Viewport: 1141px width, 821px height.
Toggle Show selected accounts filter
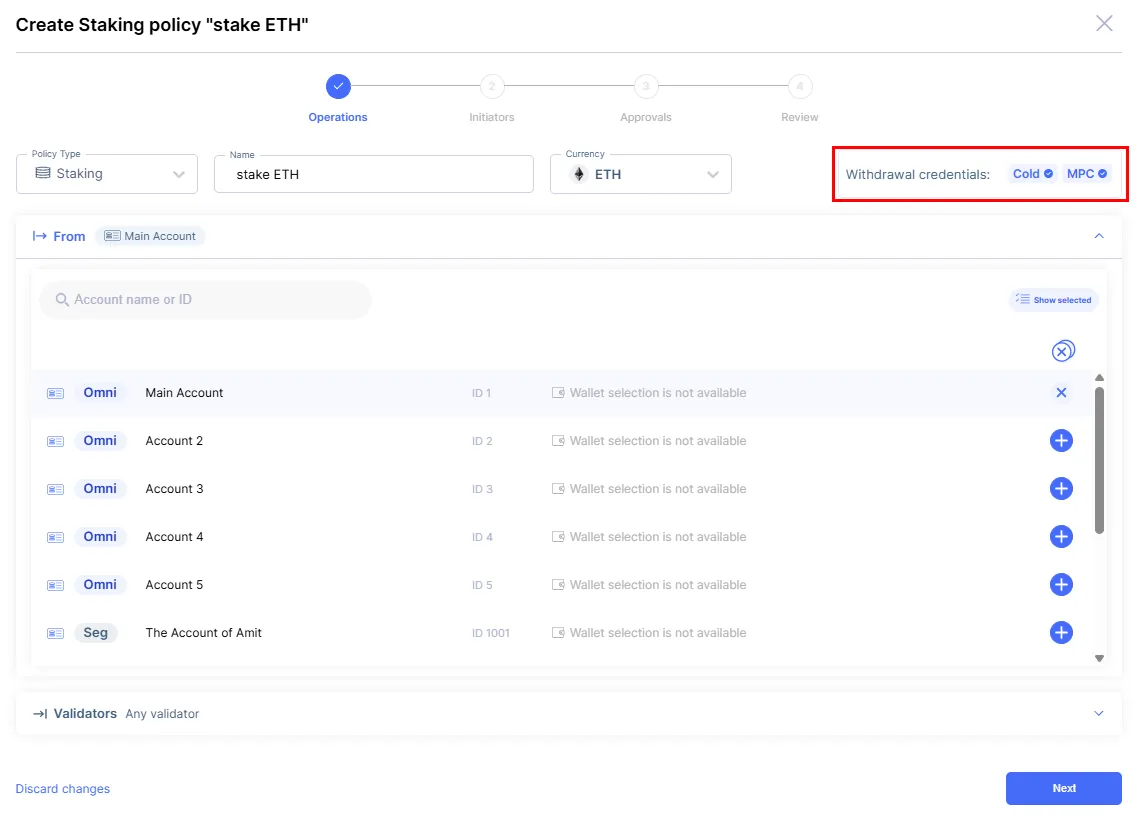1054,300
